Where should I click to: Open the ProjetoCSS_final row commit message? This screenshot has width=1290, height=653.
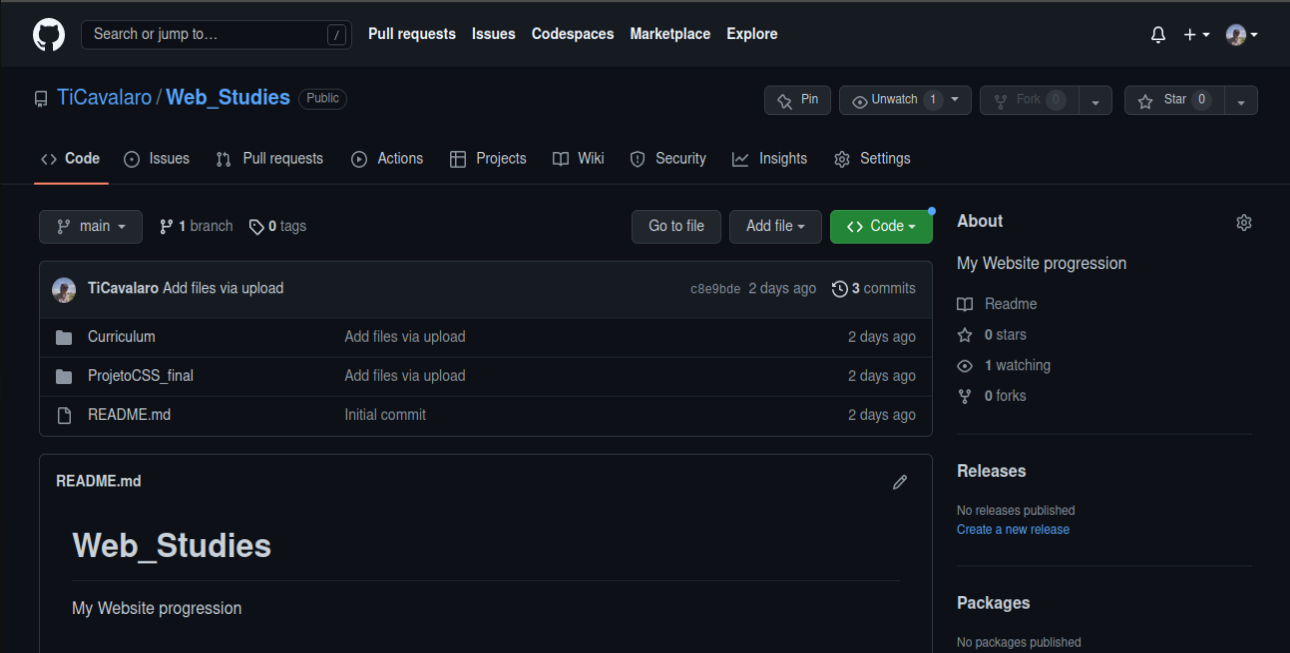[405, 376]
